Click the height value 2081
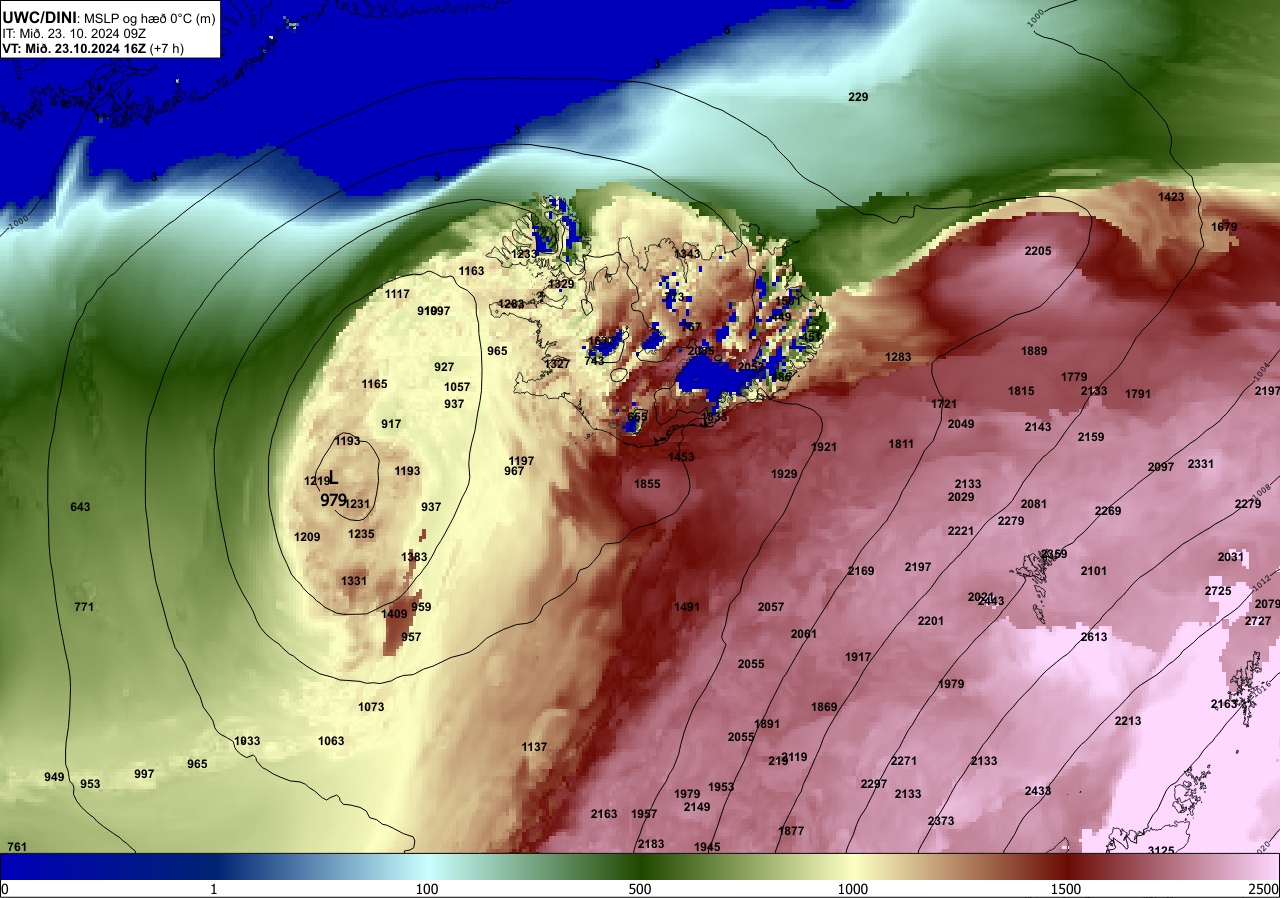Screen dimensions: 1280x898 [x=1034, y=504]
